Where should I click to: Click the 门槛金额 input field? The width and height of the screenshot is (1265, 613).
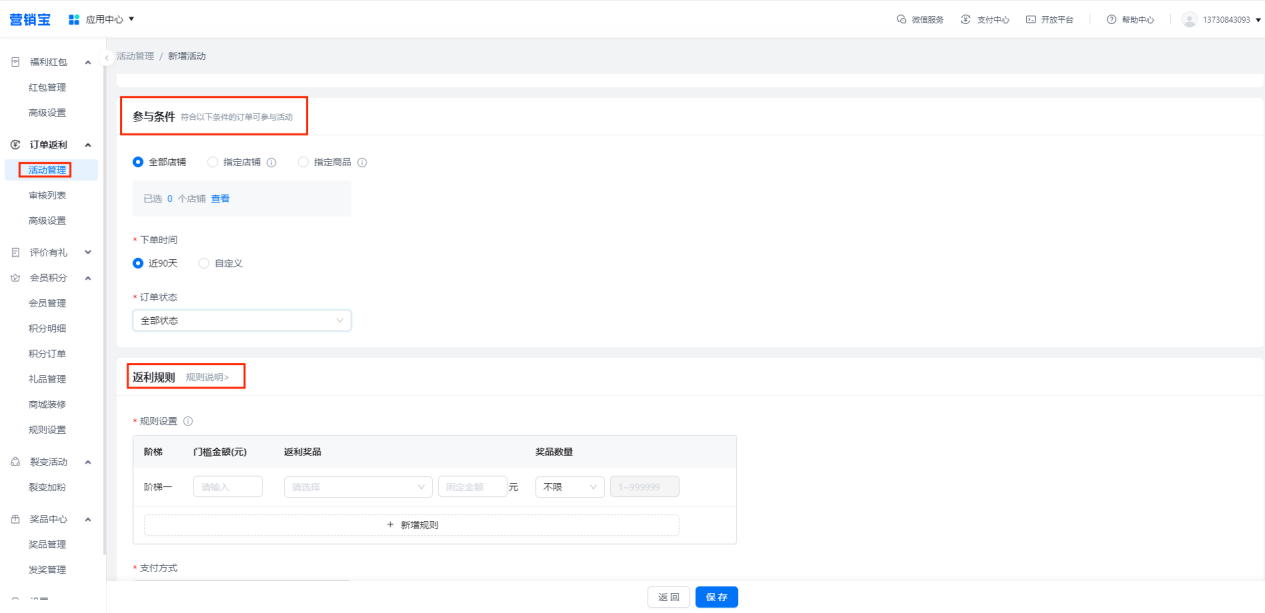(x=227, y=487)
